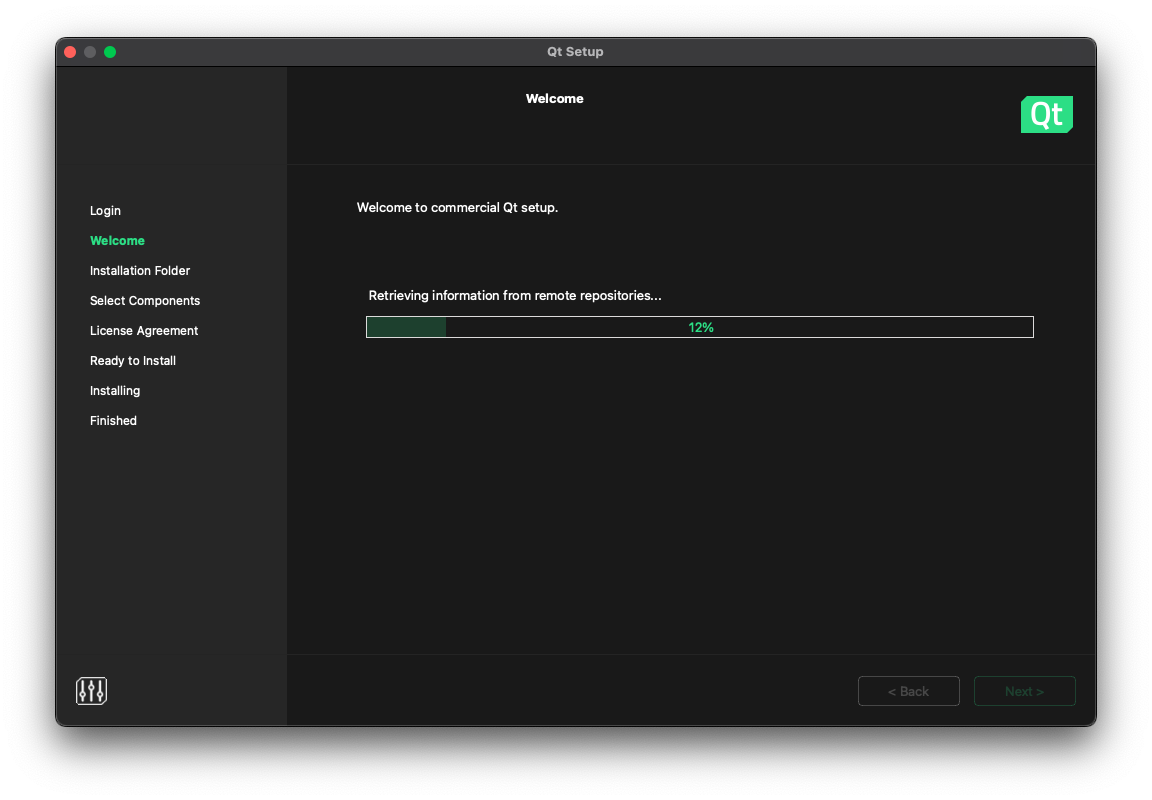The image size is (1152, 800).
Task: Open installer settings via sliders icon
Action: click(91, 691)
